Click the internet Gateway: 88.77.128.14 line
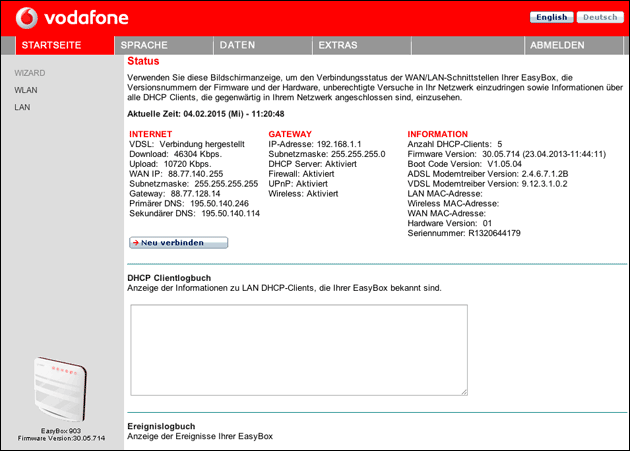The width and height of the screenshot is (630, 451). 174,194
